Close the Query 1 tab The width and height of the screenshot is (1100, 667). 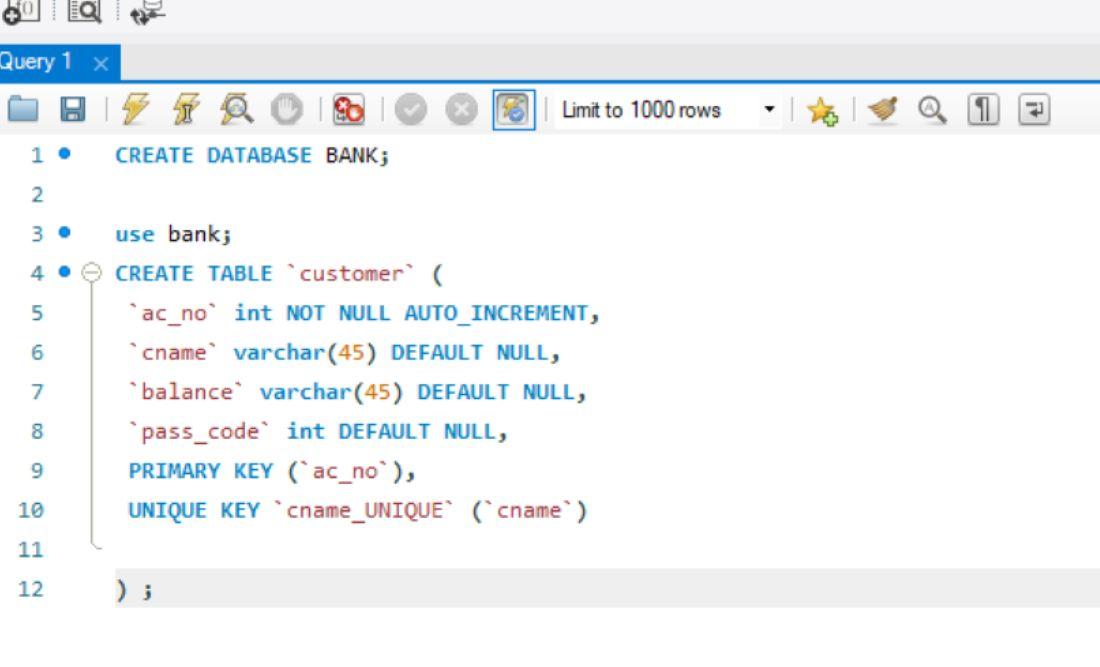pos(100,64)
